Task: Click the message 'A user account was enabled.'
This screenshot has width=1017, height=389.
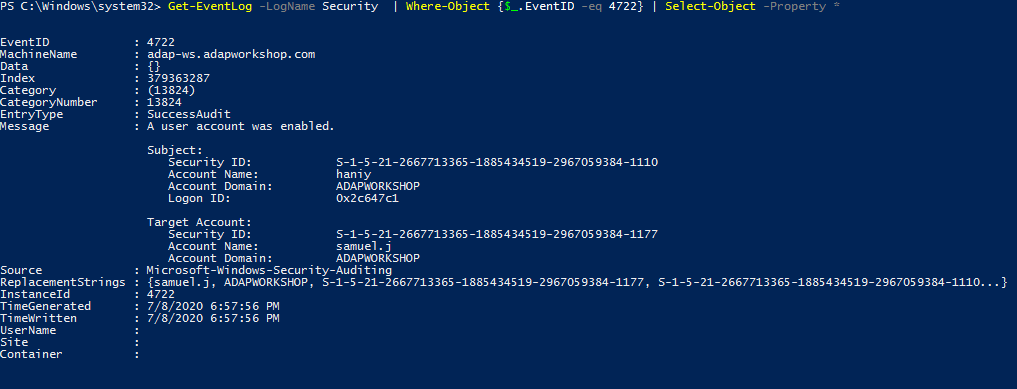Action: pos(241,126)
